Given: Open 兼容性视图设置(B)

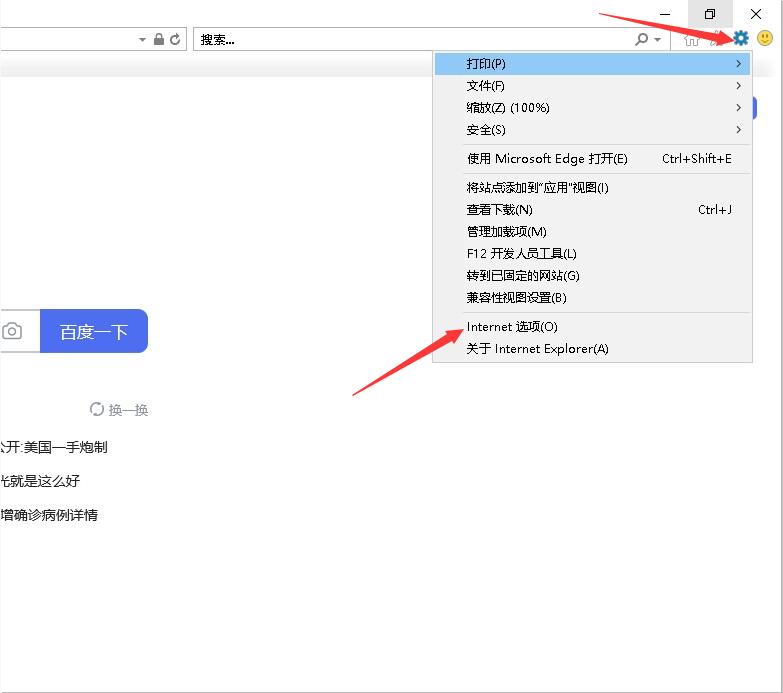Looking at the screenshot, I should coord(592,298).
